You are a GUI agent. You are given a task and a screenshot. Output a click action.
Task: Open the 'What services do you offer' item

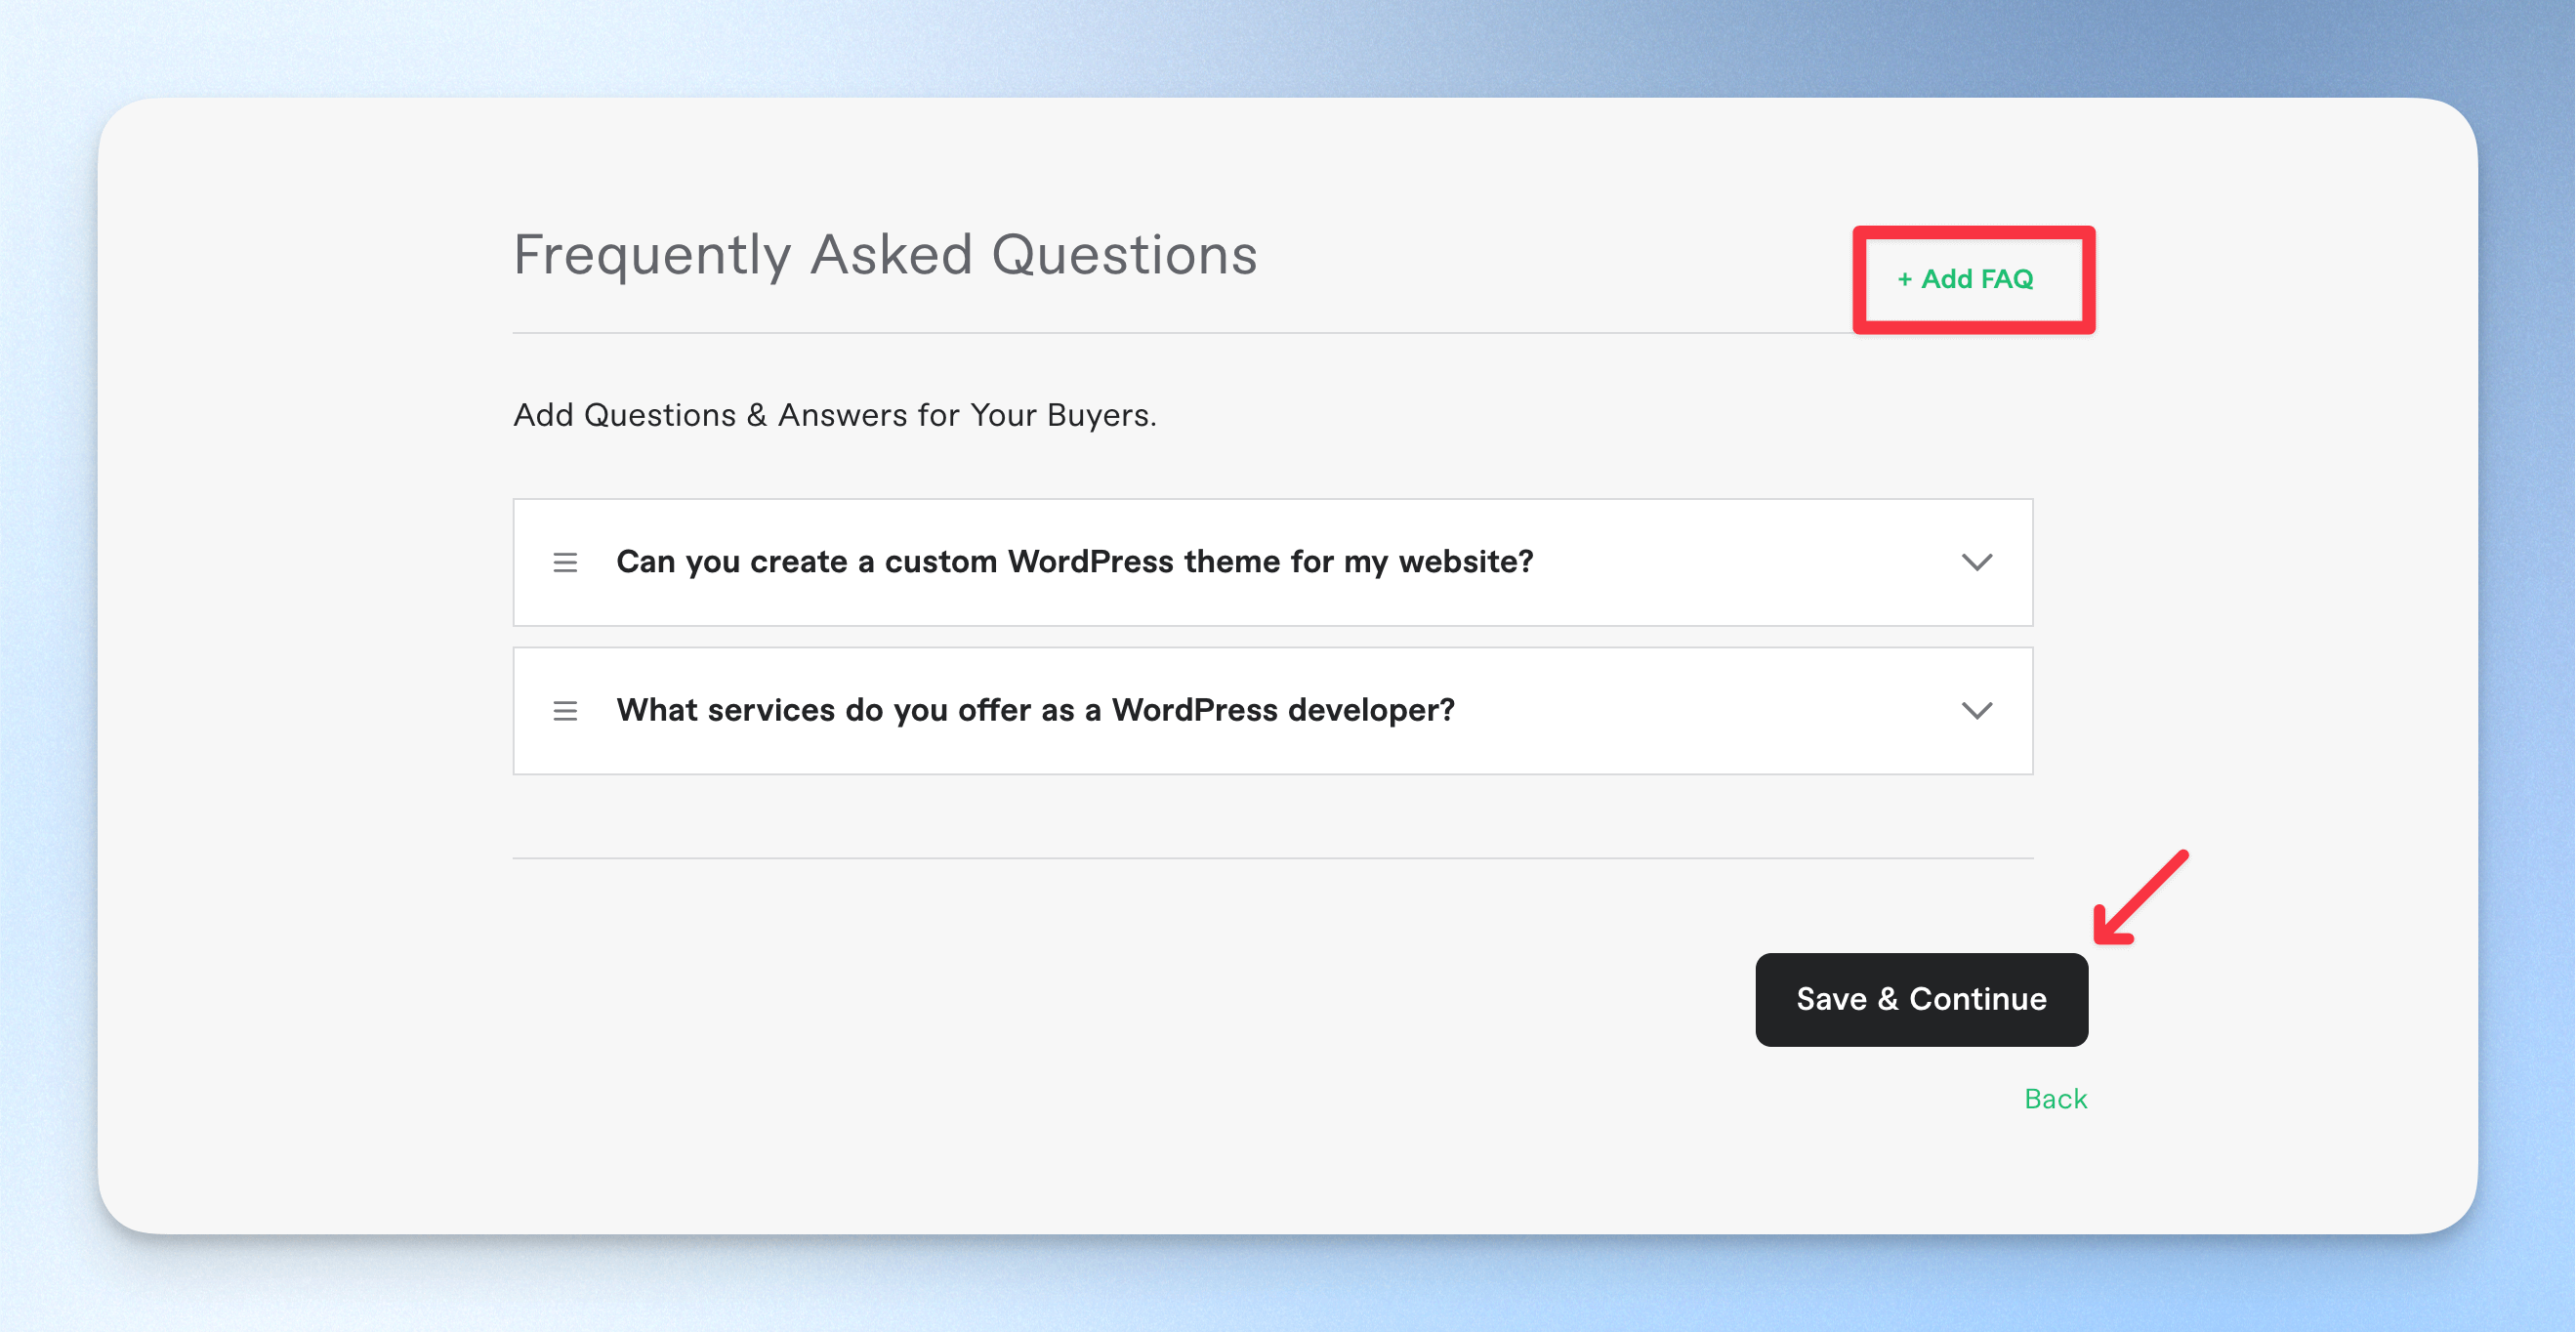[1272, 710]
